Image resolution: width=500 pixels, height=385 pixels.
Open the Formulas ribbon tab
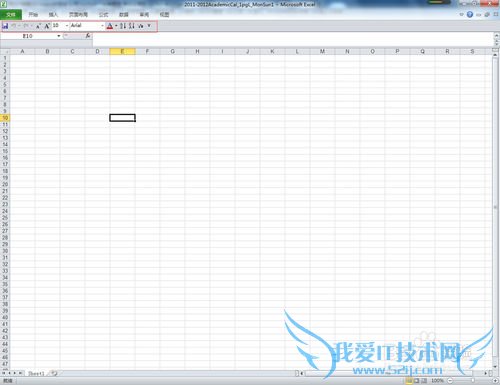click(104, 15)
